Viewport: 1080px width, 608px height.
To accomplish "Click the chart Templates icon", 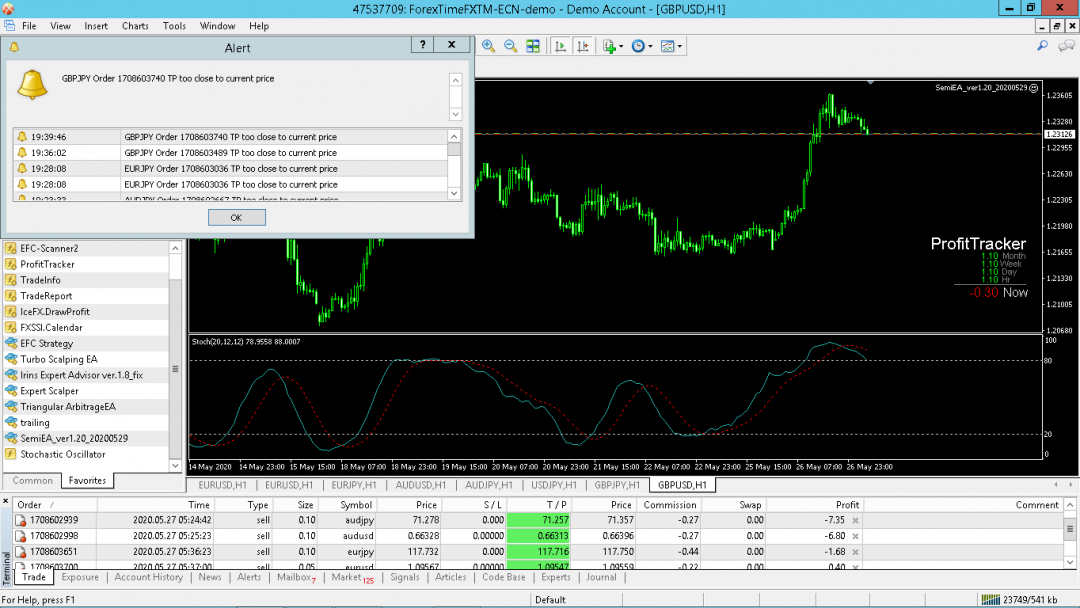I will tap(668, 46).
